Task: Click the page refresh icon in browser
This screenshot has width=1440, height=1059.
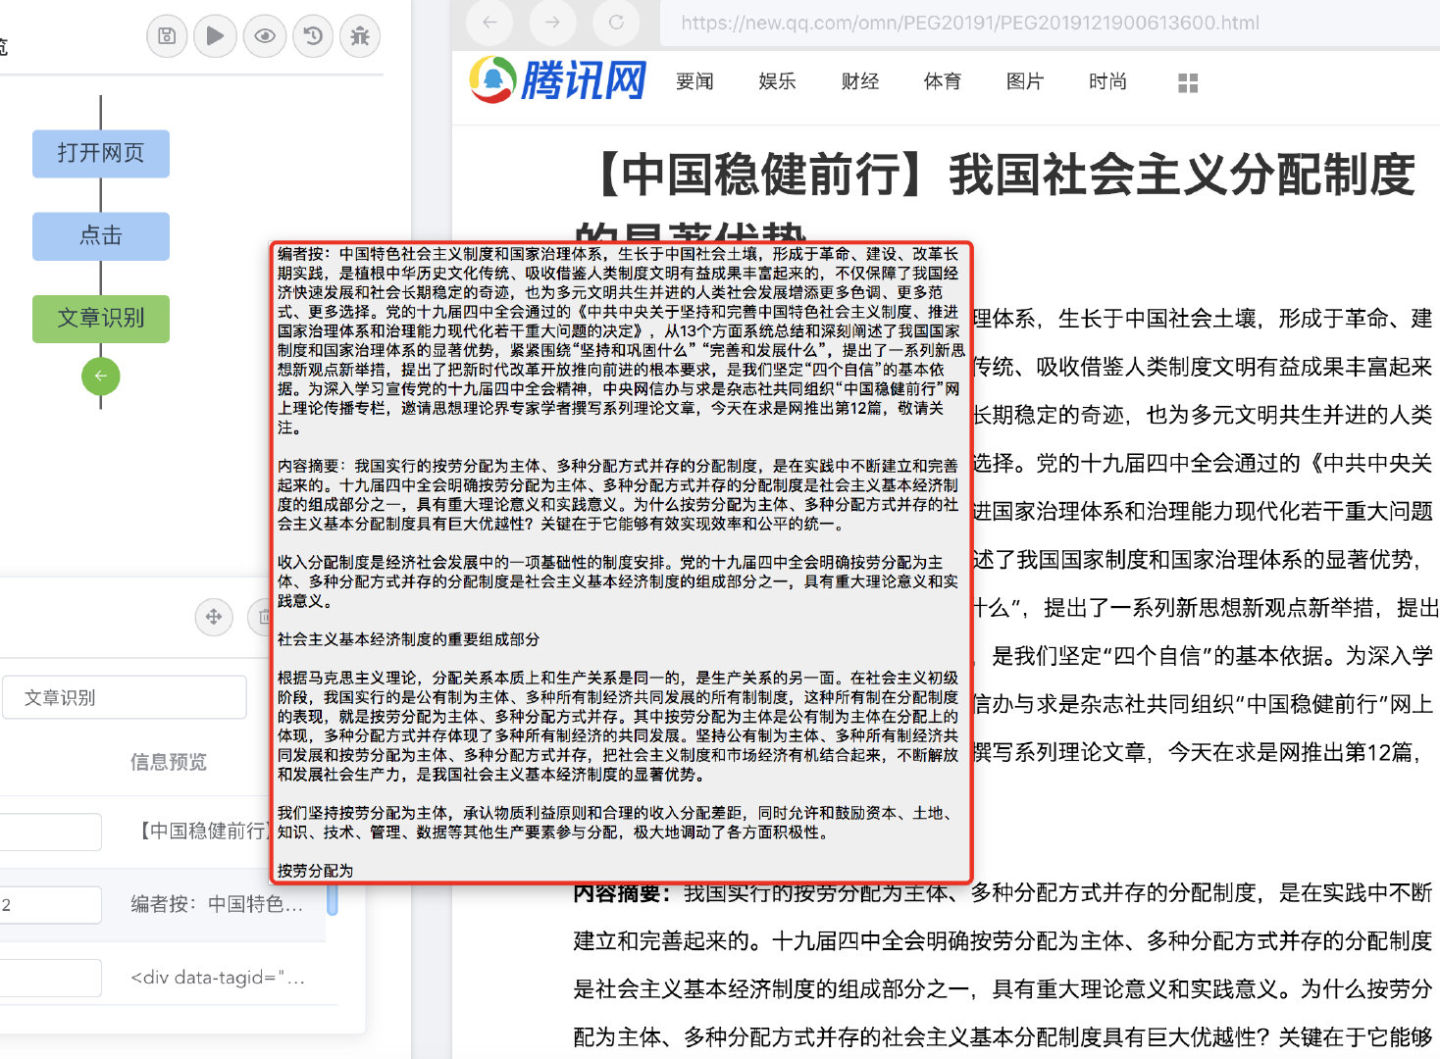Action: tap(617, 23)
